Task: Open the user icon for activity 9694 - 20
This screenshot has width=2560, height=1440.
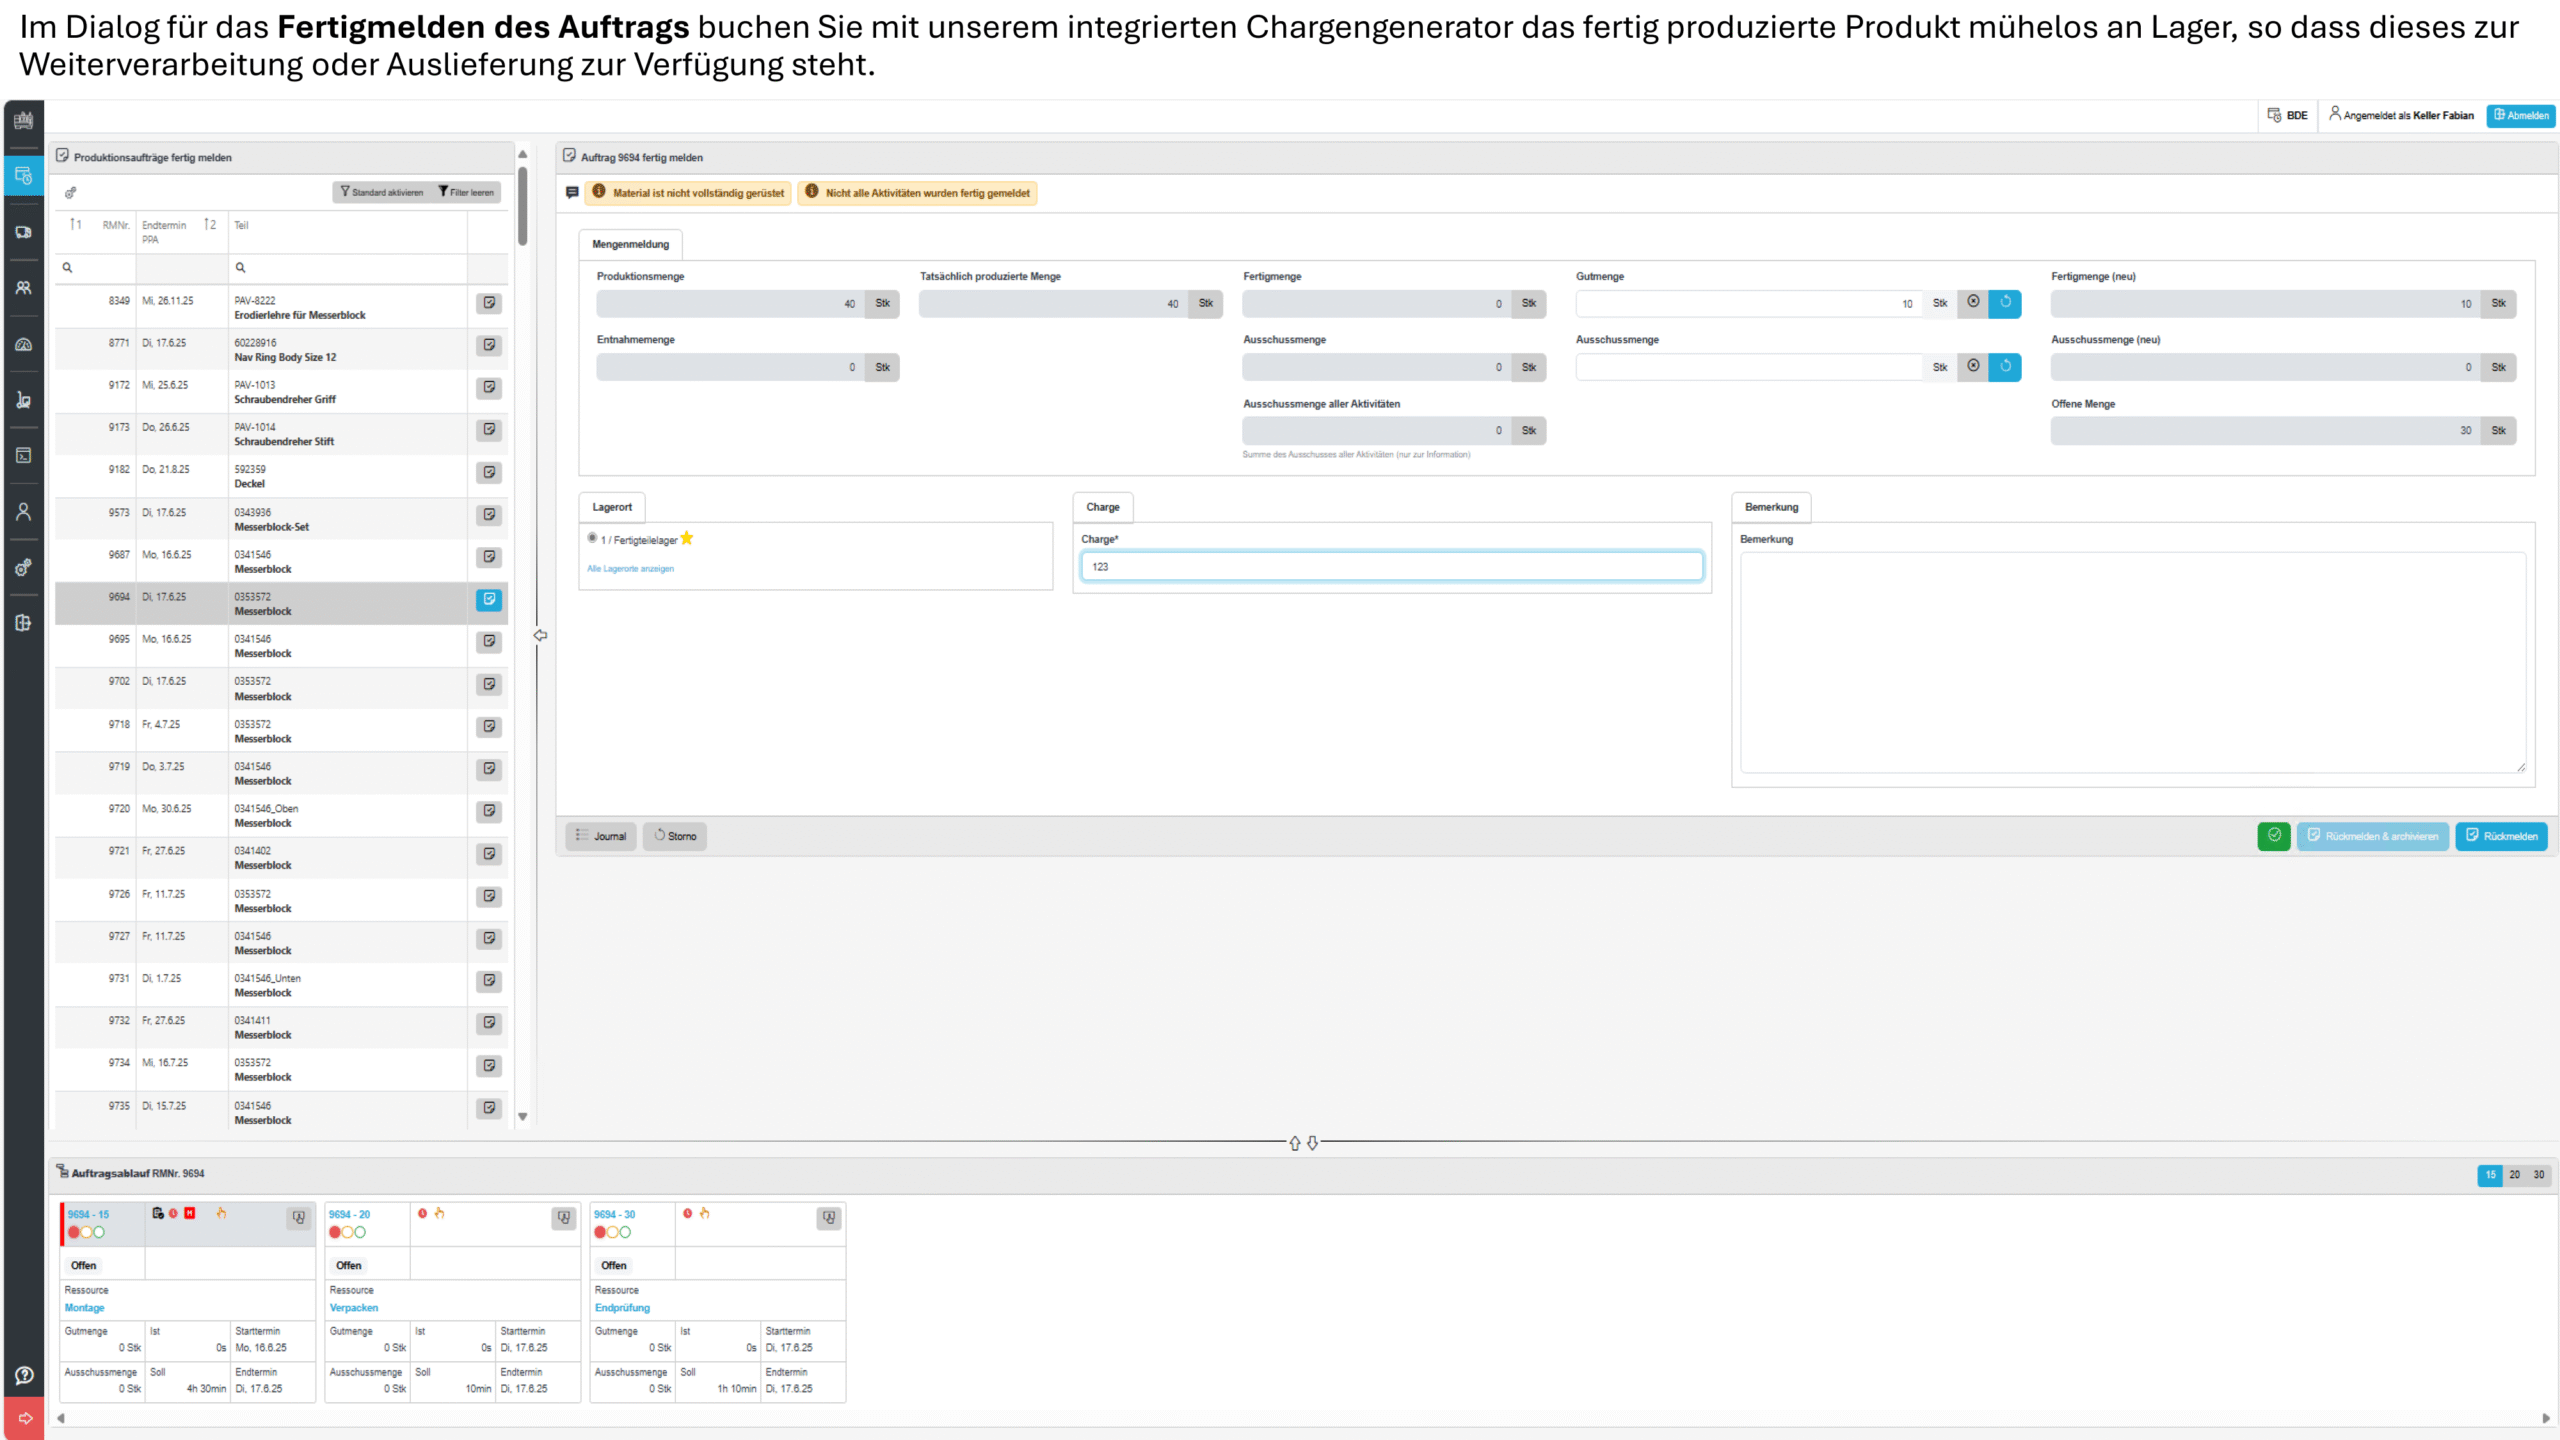Action: tap(564, 1217)
